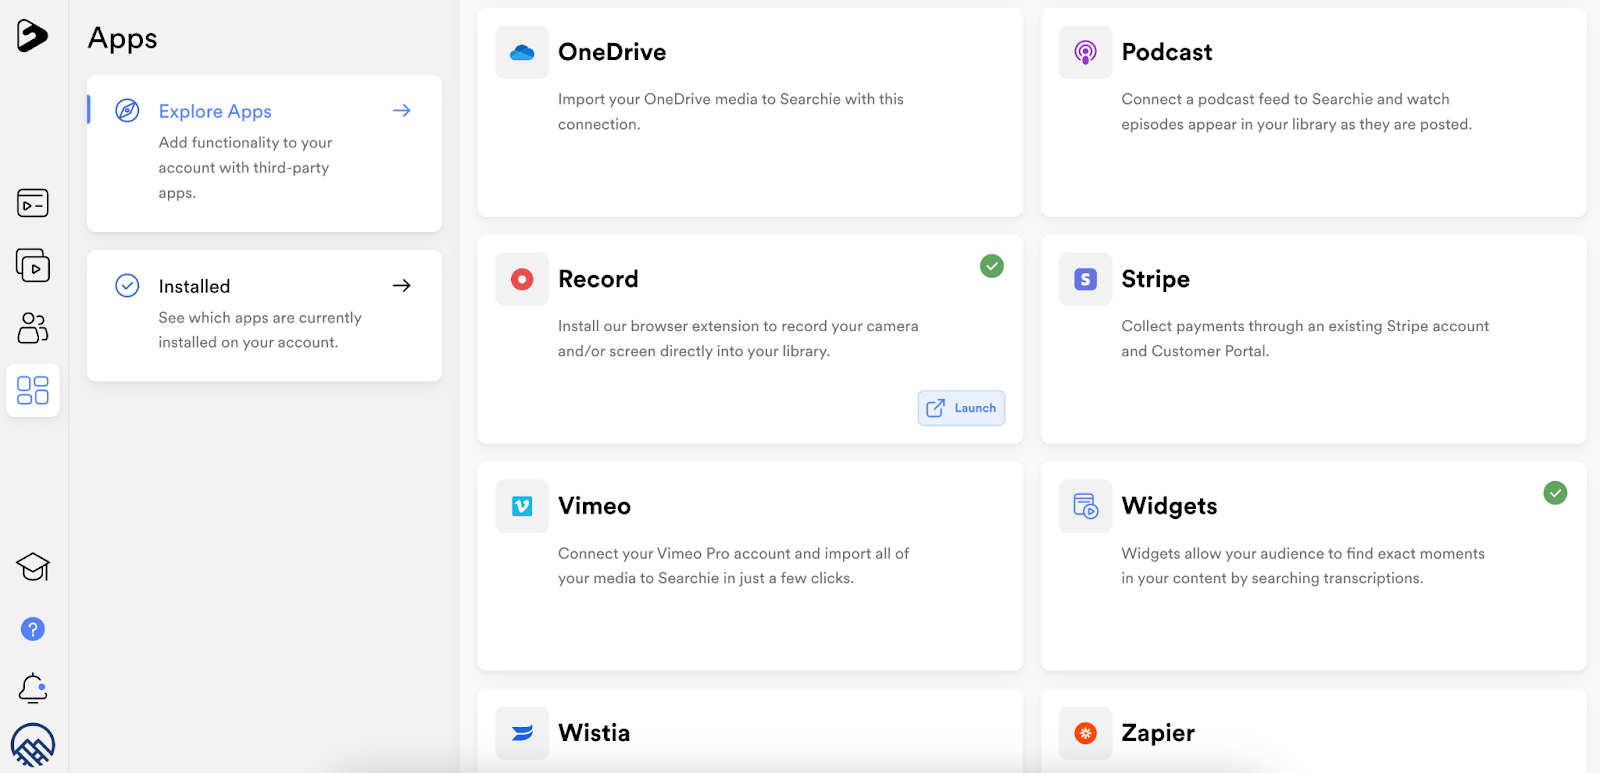Open the notifications bell icon
Viewport: 1600px width, 773px height.
33,688
